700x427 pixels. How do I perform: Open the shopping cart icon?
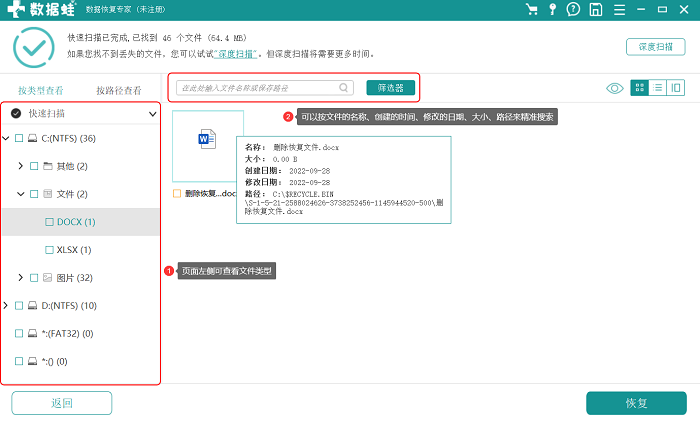coord(531,9)
